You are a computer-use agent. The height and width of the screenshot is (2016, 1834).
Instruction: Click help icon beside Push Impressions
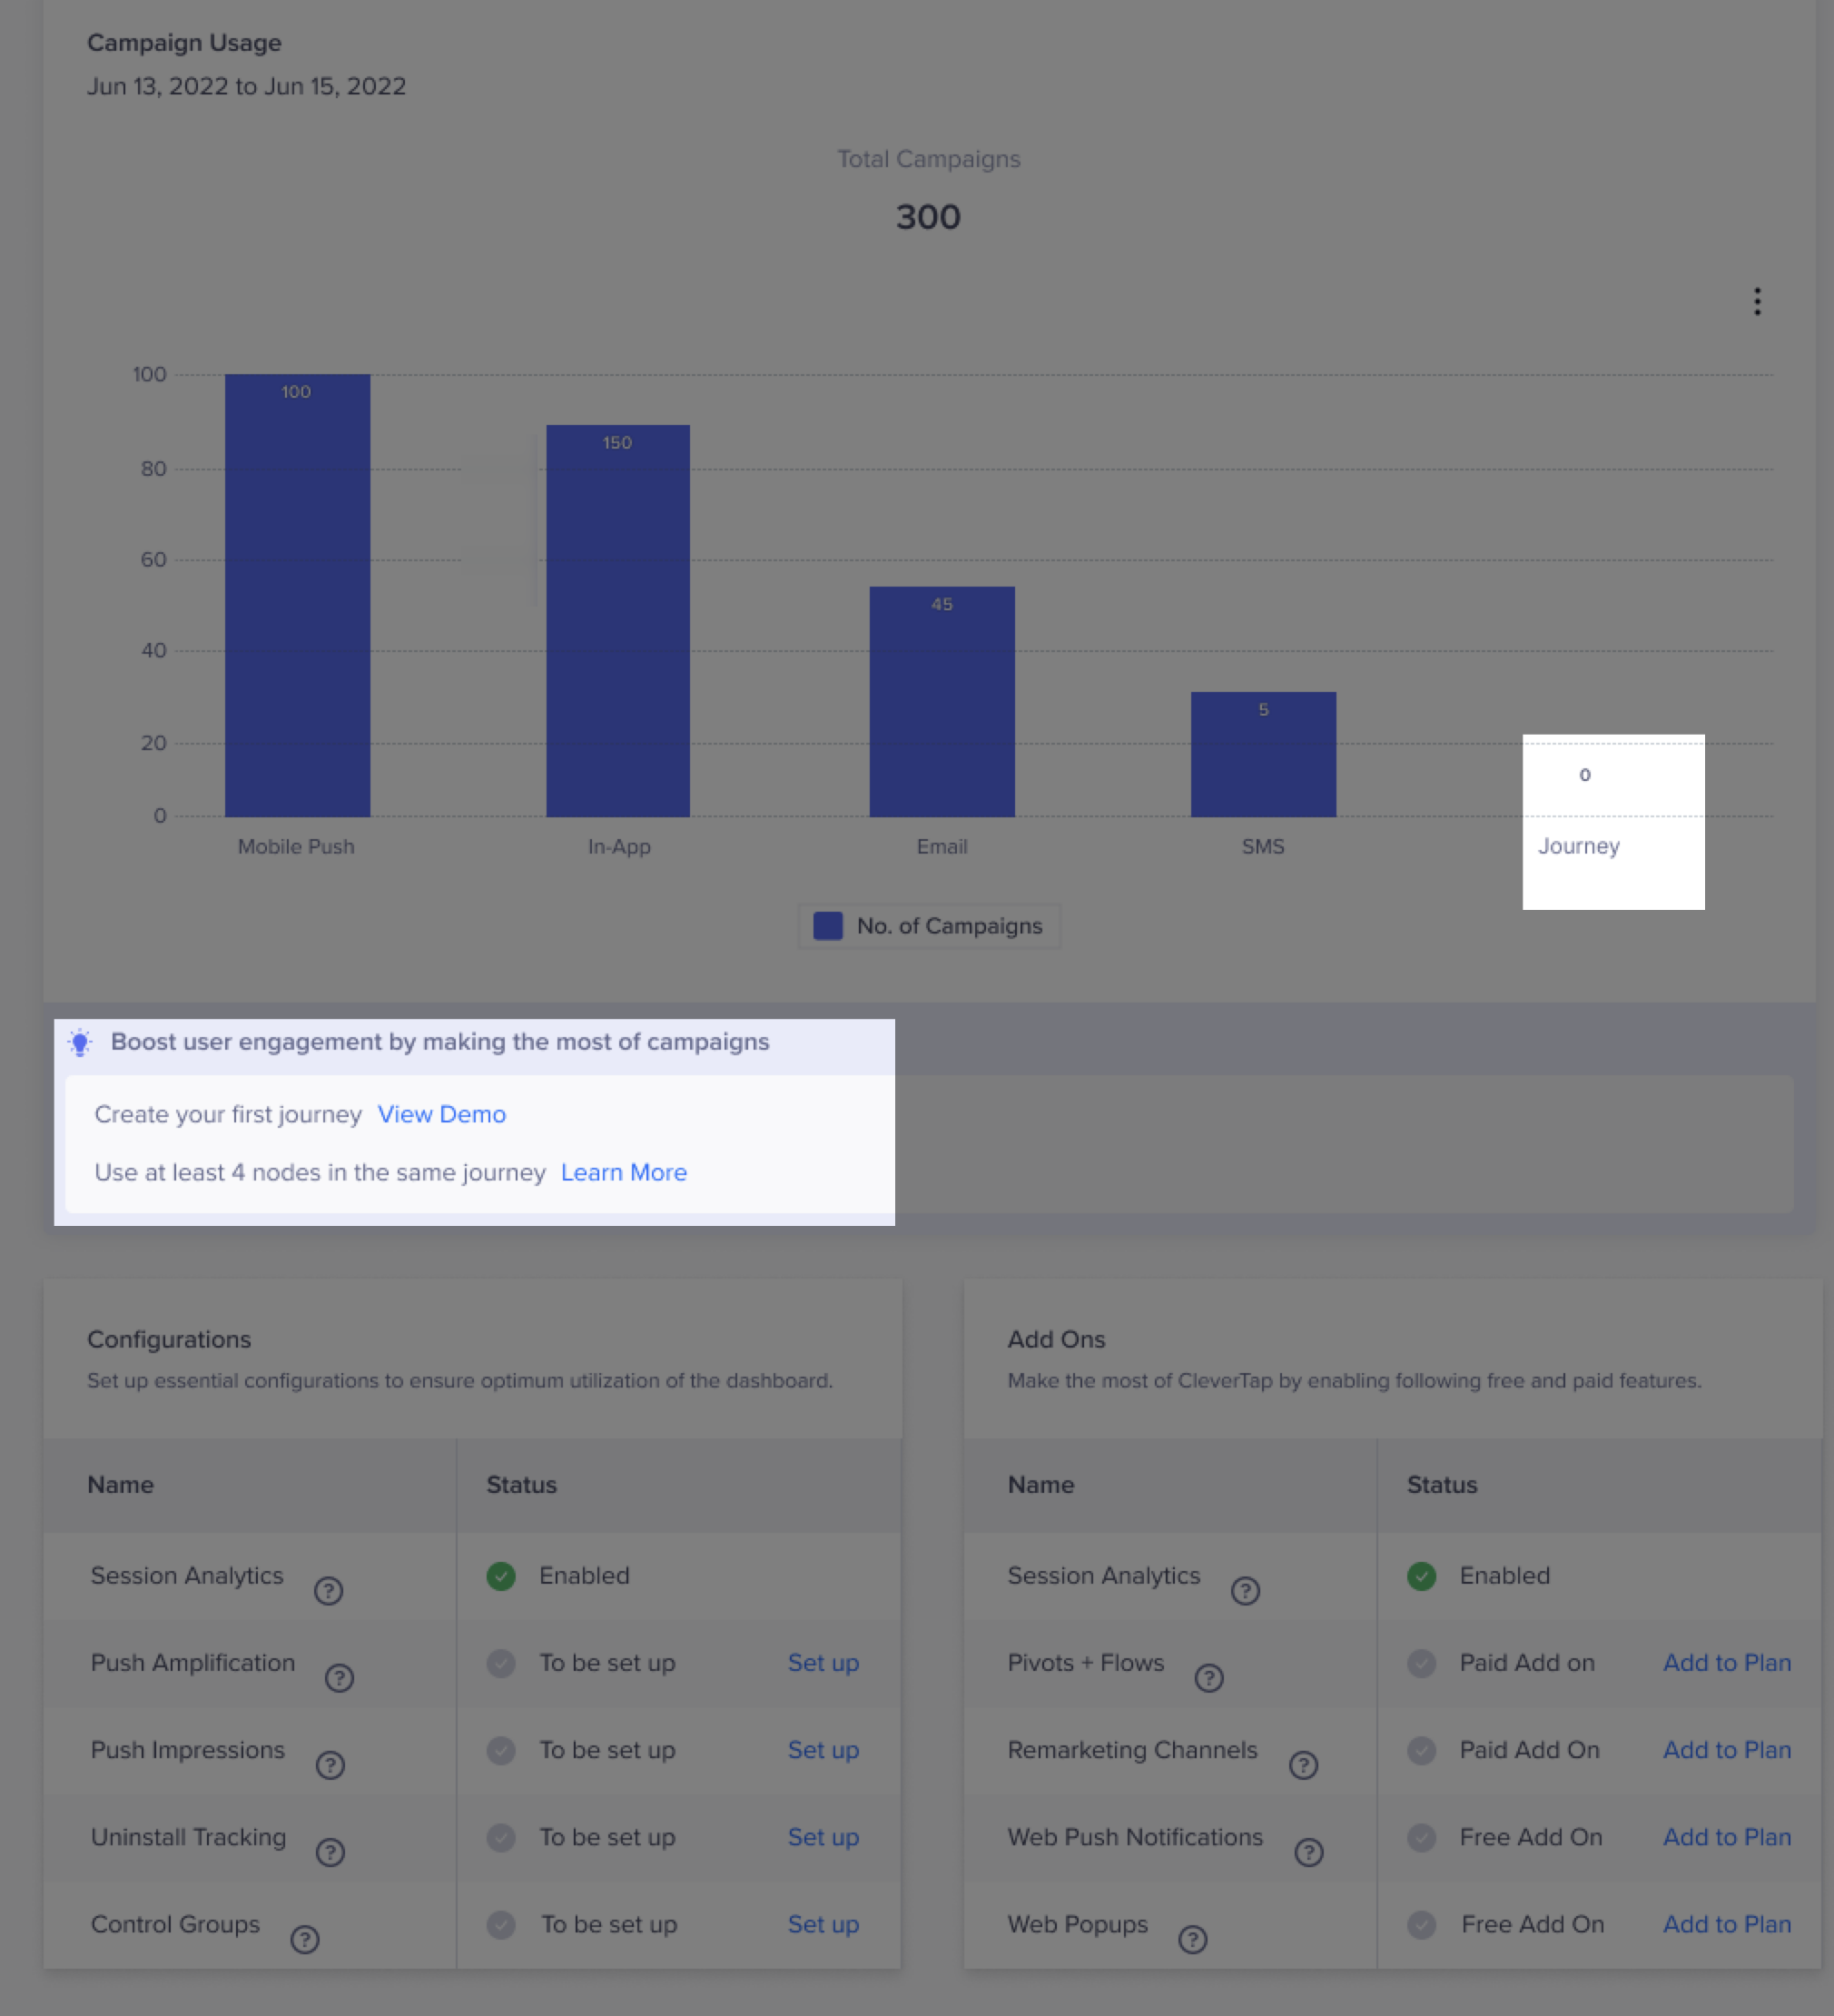[x=330, y=1765]
